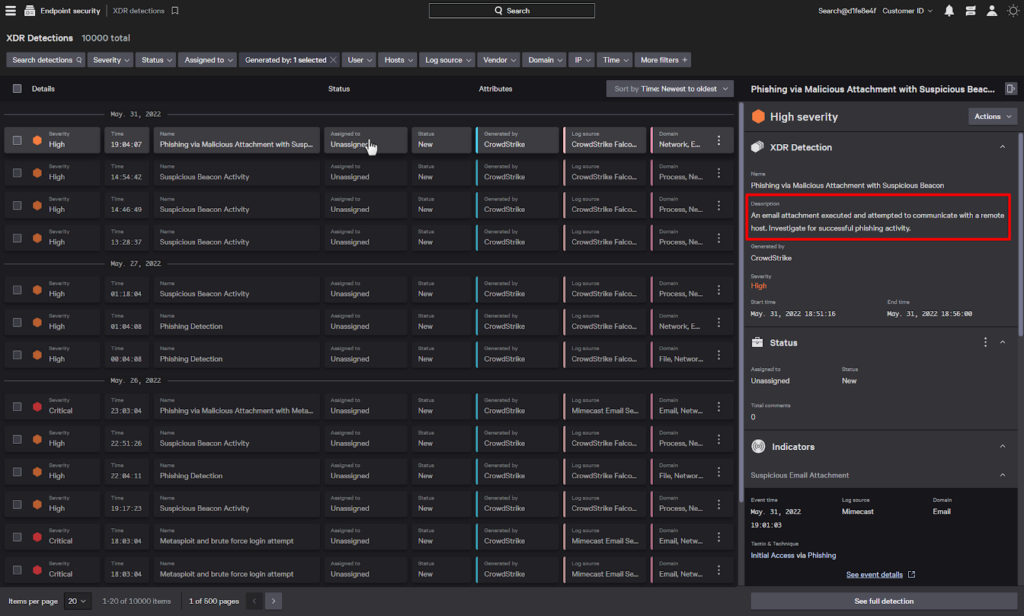Open the kebab menu on the first detection row

pos(721,140)
